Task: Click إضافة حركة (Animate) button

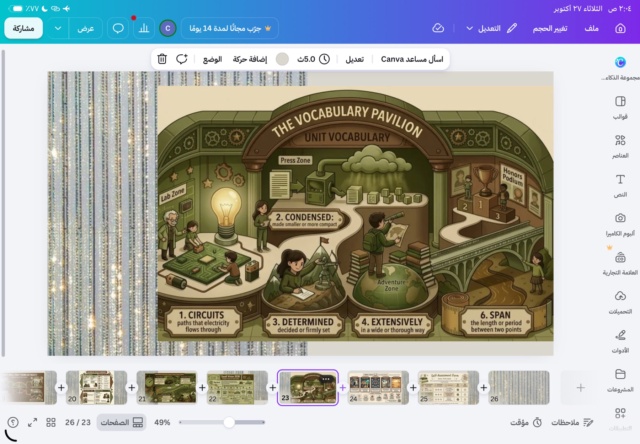Action: click(250, 59)
